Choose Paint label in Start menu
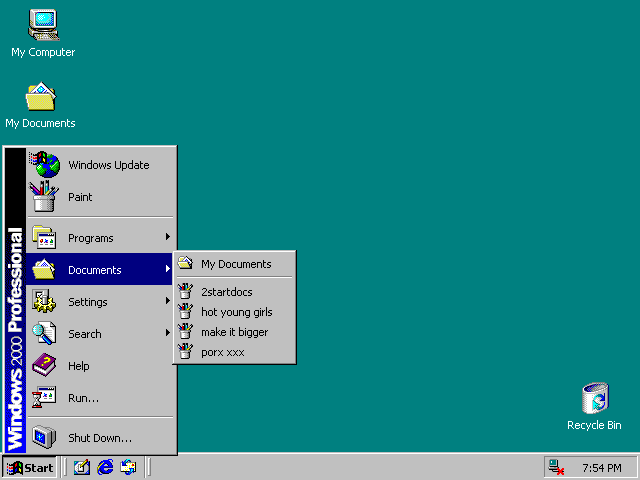The height and width of the screenshot is (480, 640). click(x=80, y=197)
